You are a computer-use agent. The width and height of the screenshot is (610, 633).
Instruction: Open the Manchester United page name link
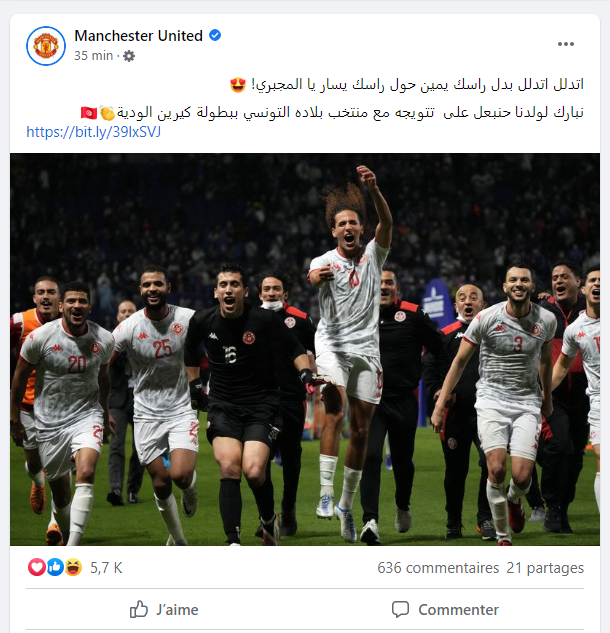pos(138,36)
